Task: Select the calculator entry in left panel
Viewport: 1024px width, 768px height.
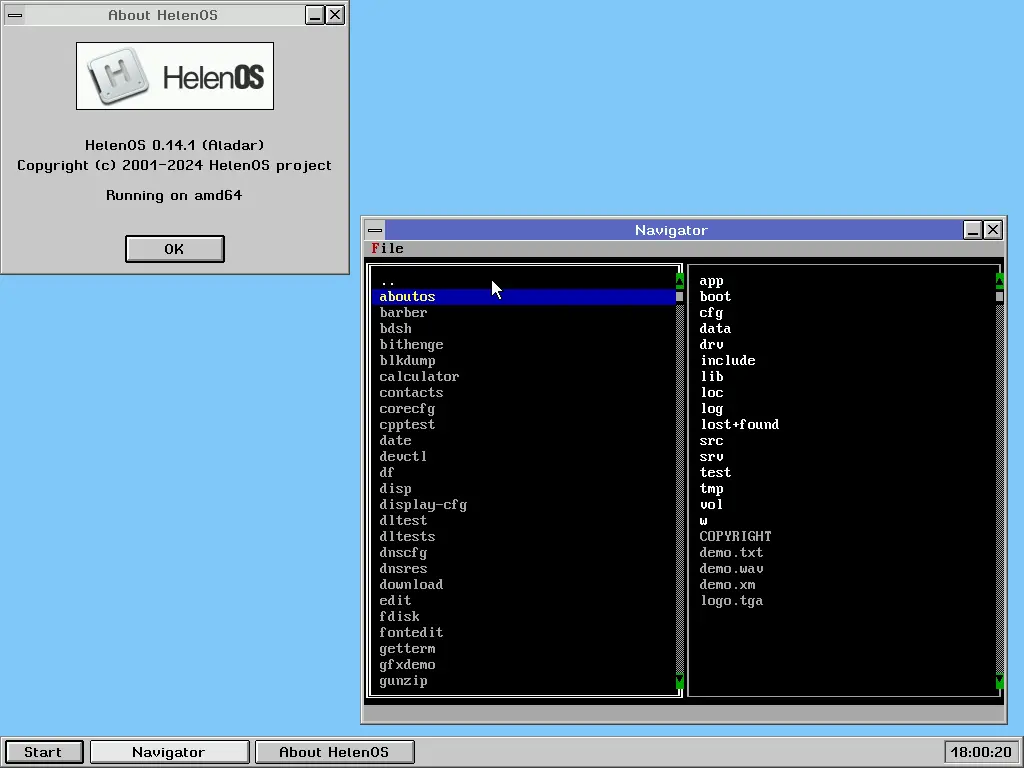Action: (x=419, y=377)
